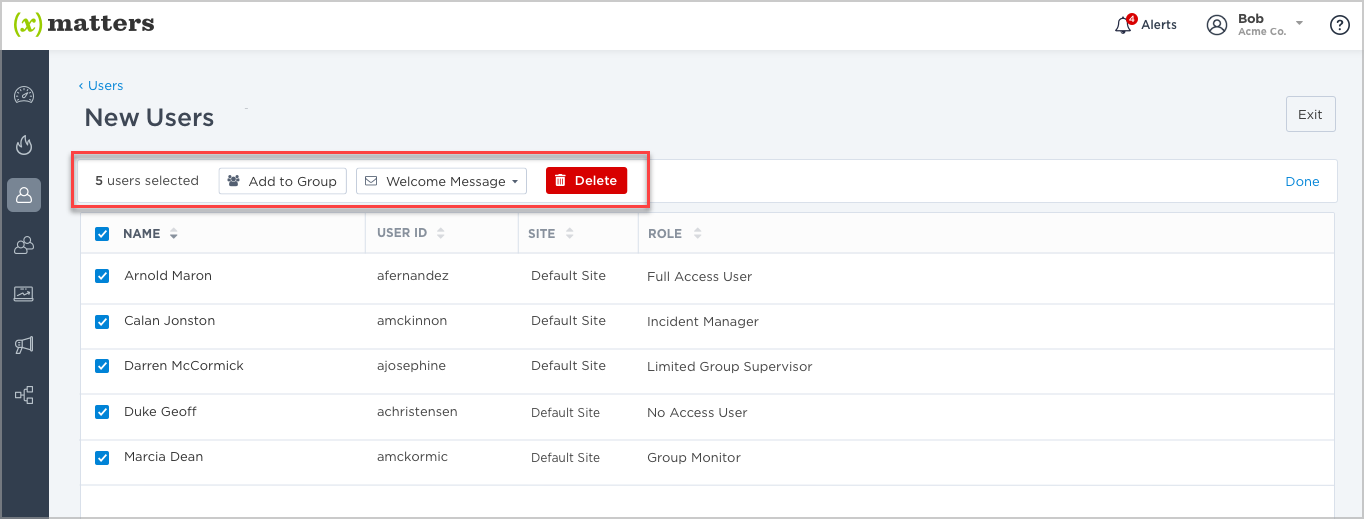Go back via the Users breadcrumb link
Image resolution: width=1364 pixels, height=519 pixels.
pos(101,85)
